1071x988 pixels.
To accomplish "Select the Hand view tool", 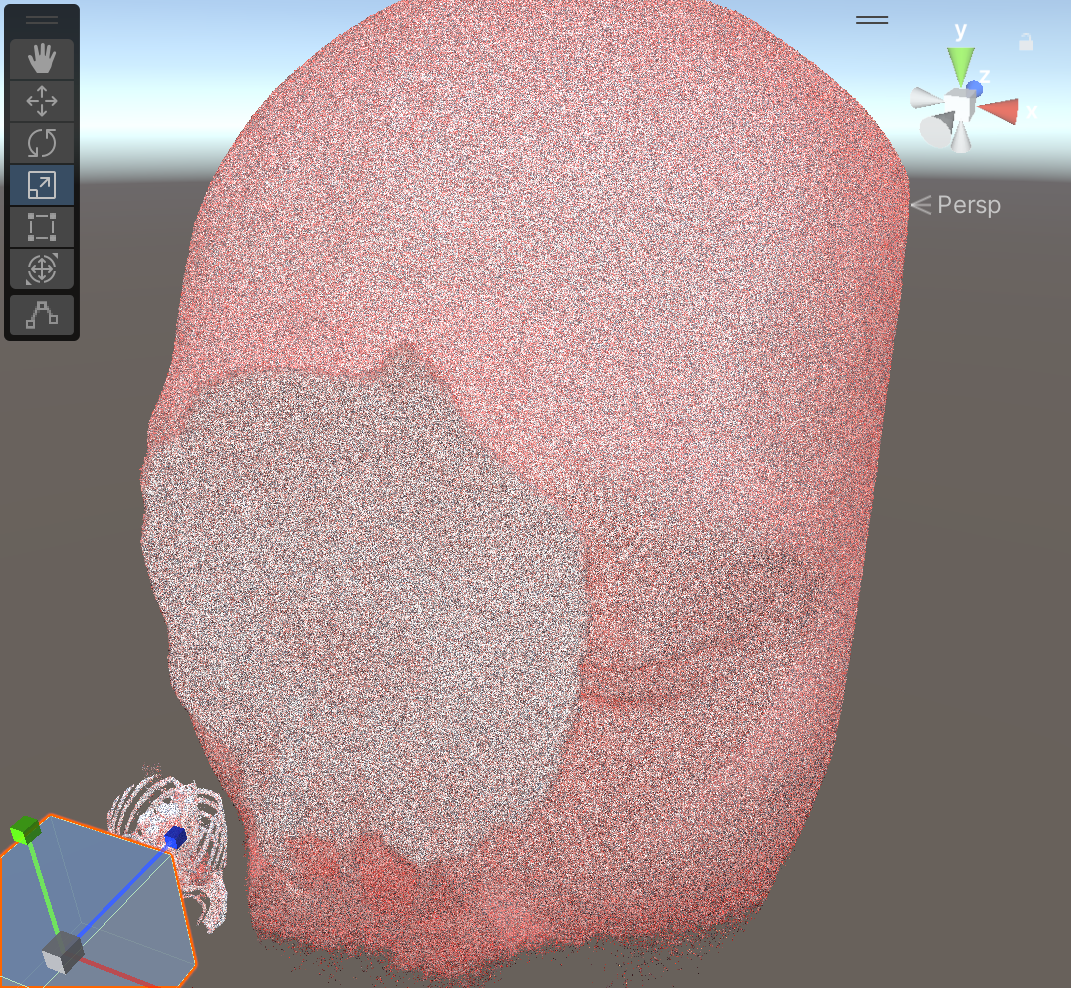I will 41,60.
